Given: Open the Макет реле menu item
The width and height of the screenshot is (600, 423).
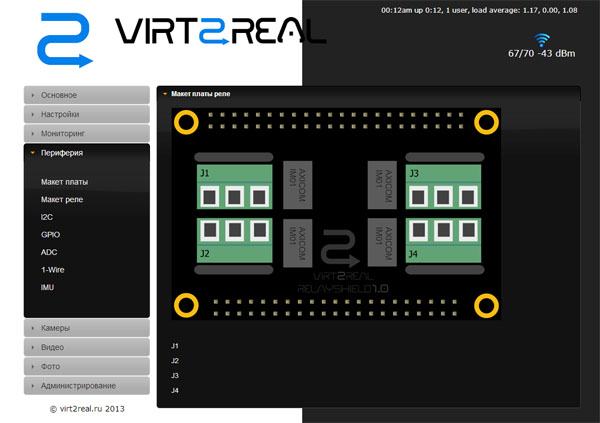Looking at the screenshot, I should 62,199.
